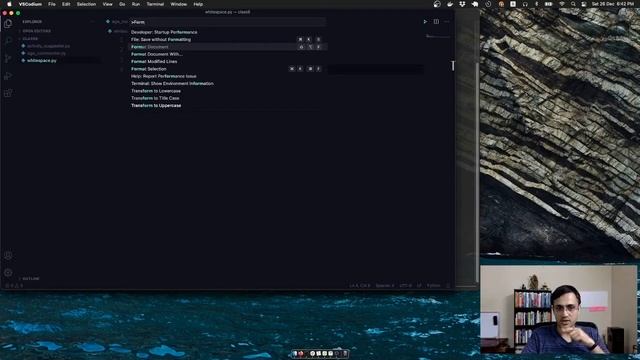
Task: Open the Edit menu
Action: [66, 4]
